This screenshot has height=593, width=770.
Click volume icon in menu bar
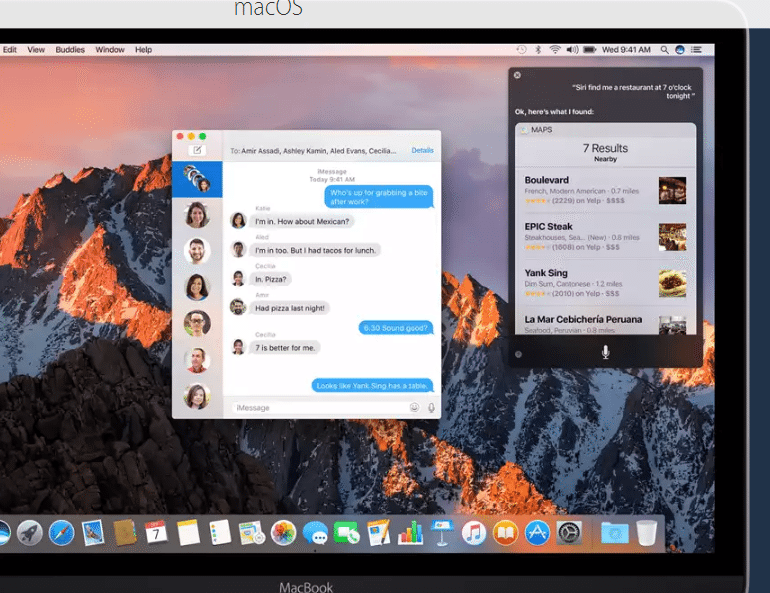coord(572,50)
